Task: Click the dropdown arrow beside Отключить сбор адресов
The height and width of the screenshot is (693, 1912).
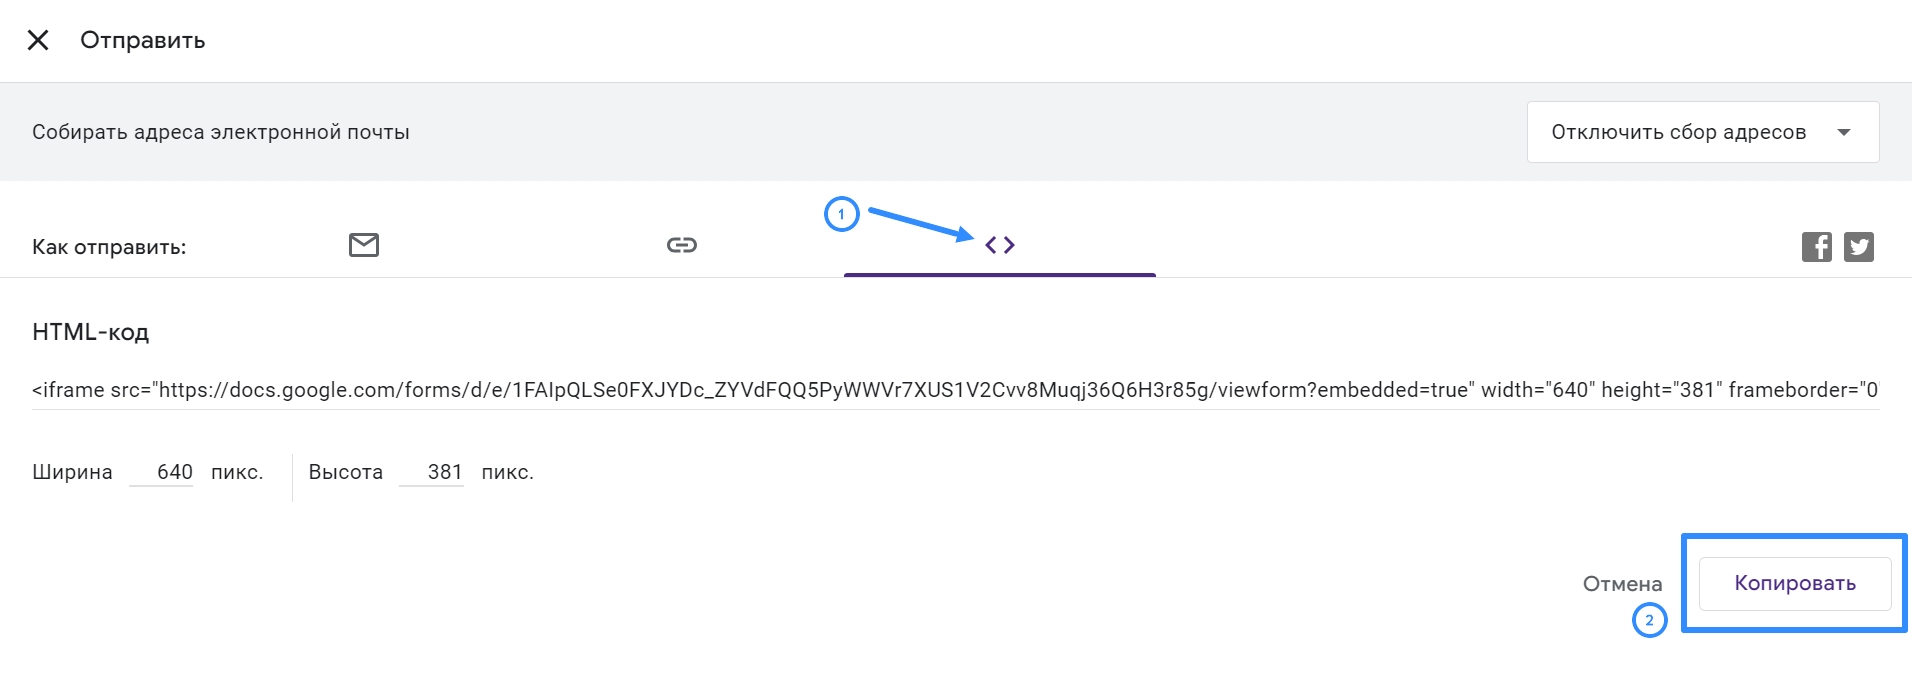Action: click(1844, 132)
